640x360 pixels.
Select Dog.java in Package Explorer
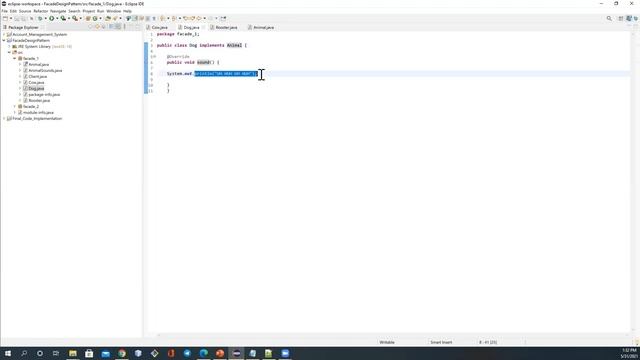(36, 89)
